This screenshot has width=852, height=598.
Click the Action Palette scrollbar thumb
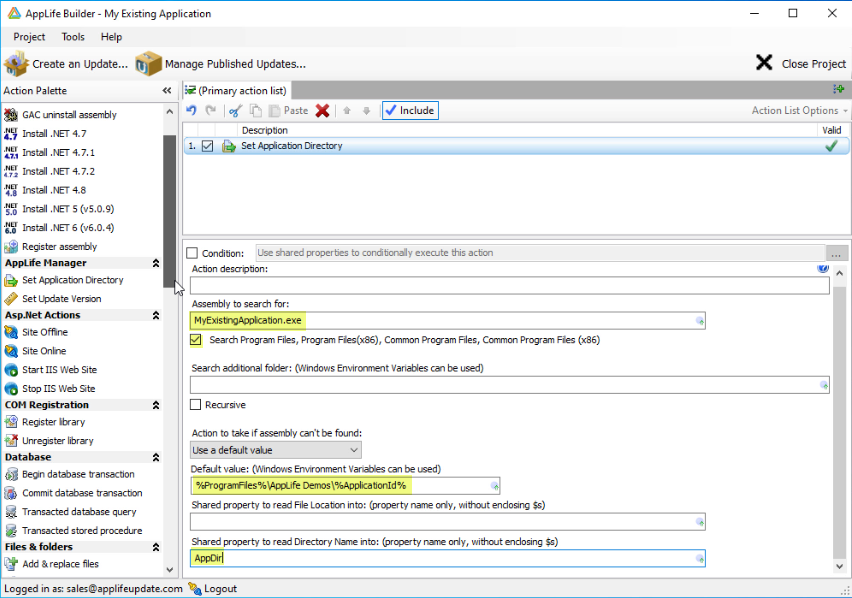click(170, 211)
